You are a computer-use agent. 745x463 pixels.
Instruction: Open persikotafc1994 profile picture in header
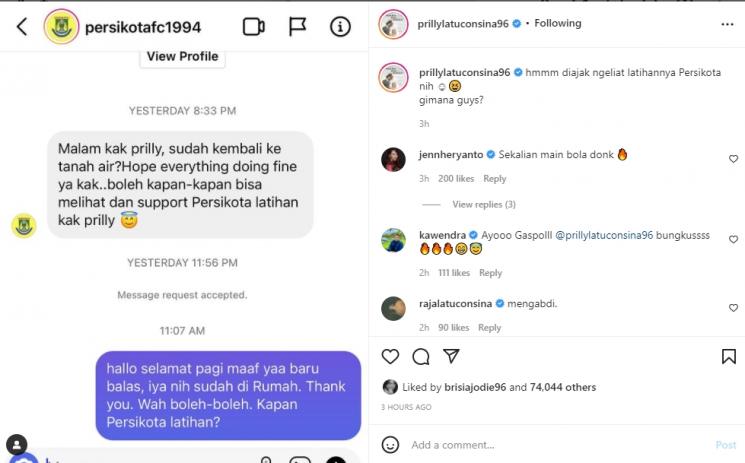click(61, 27)
